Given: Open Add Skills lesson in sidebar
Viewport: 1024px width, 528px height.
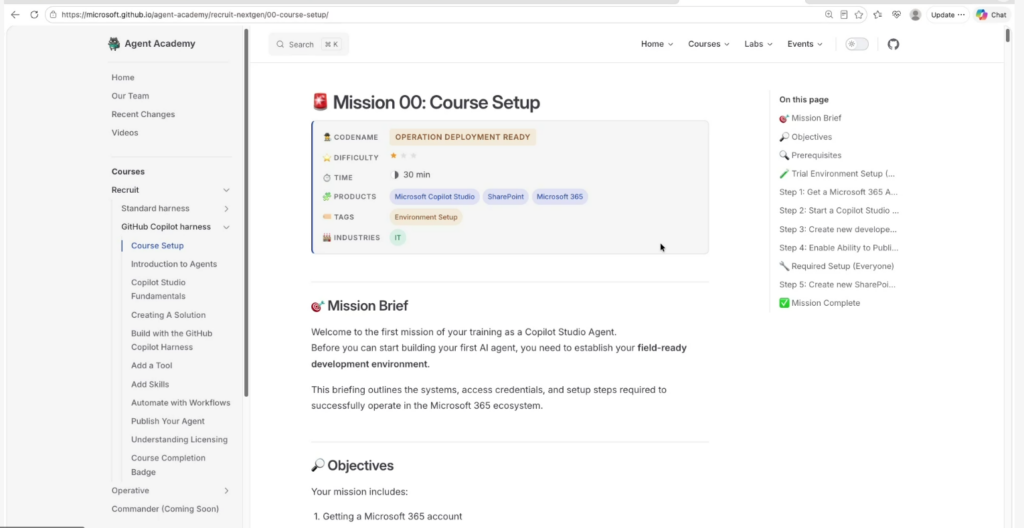Looking at the screenshot, I should pyautogui.click(x=150, y=384).
